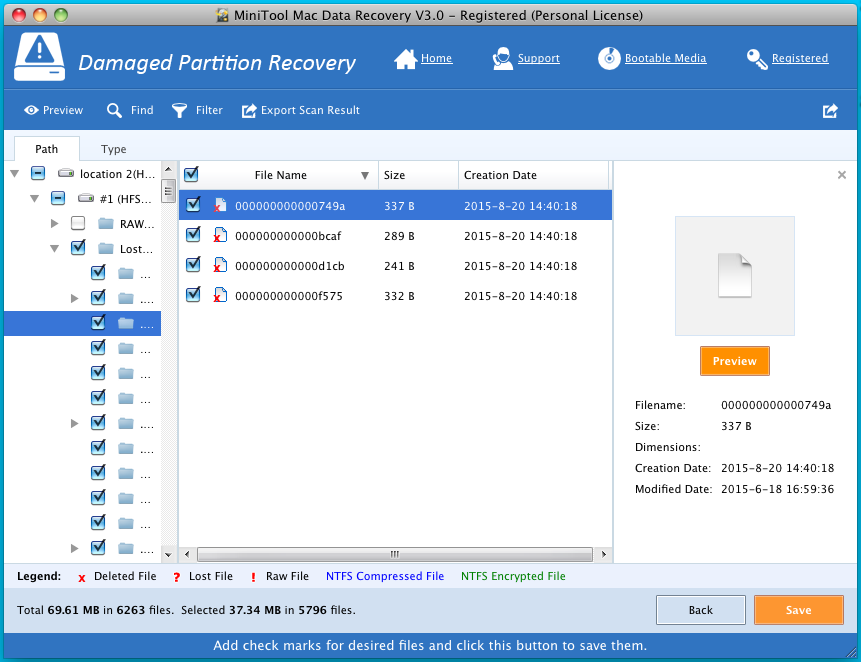Image resolution: width=861 pixels, height=662 pixels.
Task: Collapse the location 2 tree node
Action: [15, 174]
